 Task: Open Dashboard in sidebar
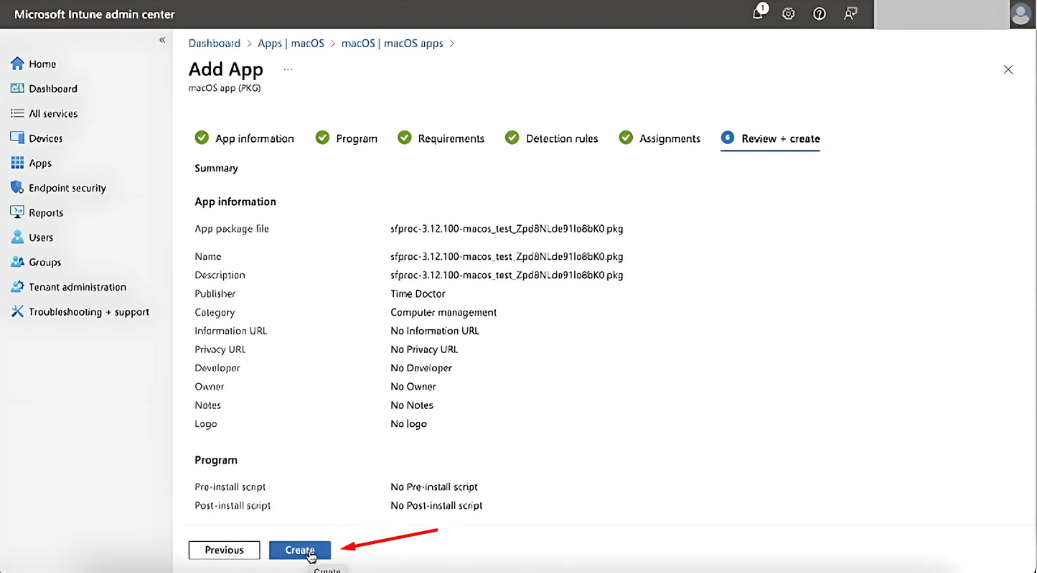[x=44, y=89]
